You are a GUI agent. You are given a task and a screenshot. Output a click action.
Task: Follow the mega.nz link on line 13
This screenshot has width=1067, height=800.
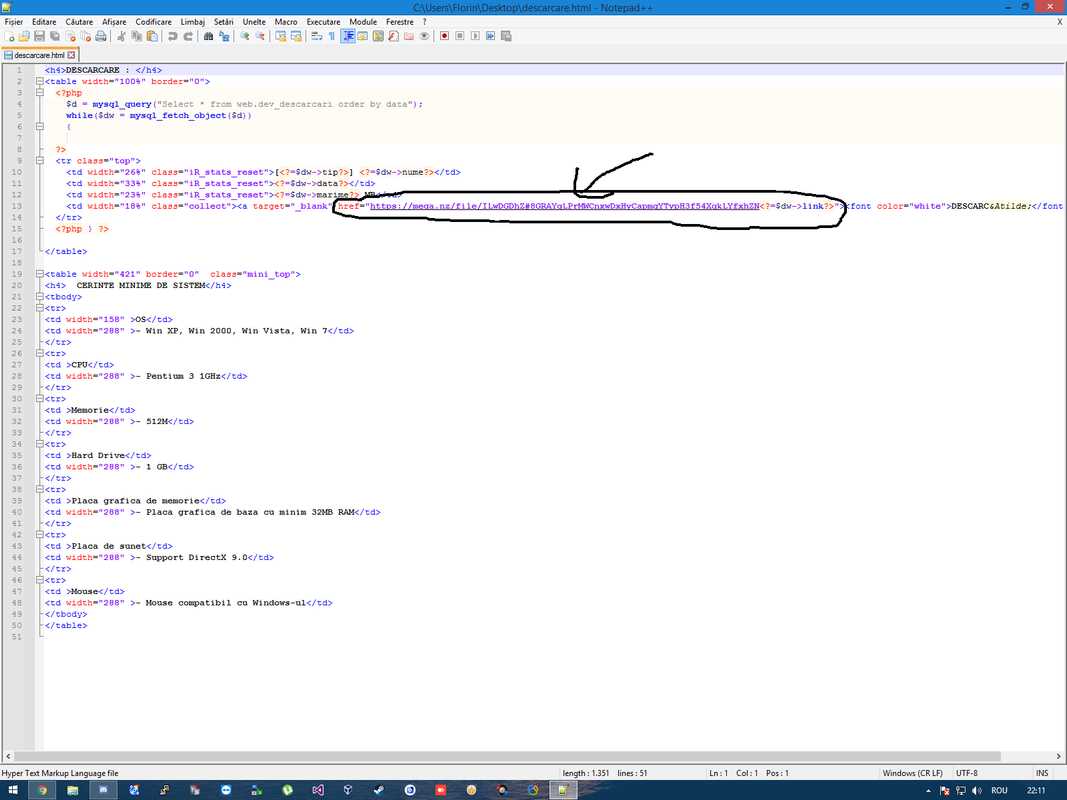click(x=564, y=206)
